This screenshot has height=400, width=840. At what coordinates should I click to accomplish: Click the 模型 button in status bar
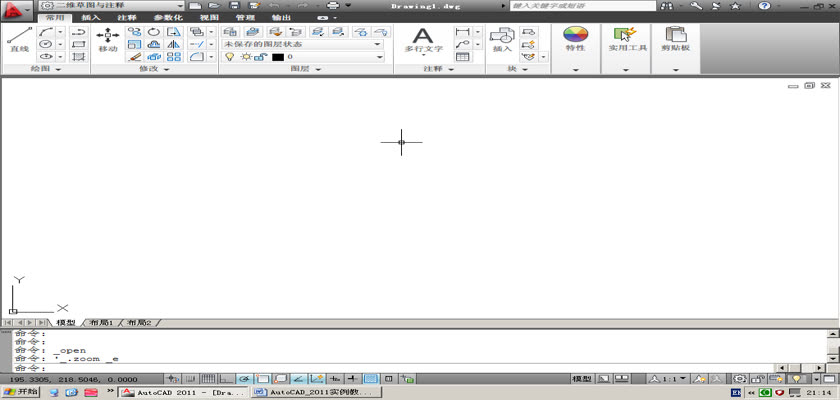(x=582, y=379)
